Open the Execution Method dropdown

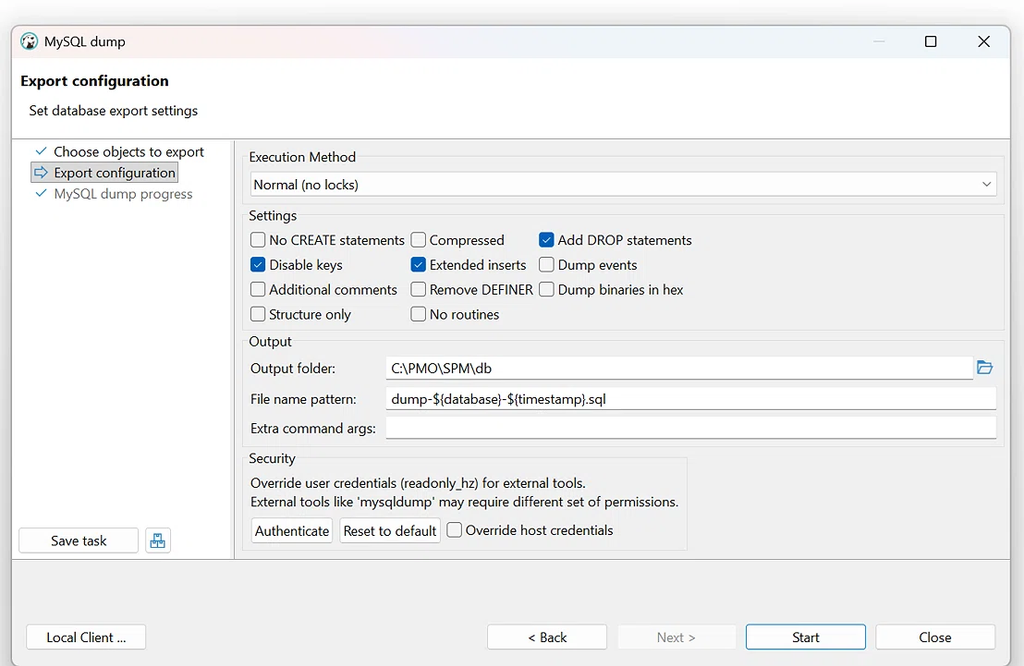[623, 184]
